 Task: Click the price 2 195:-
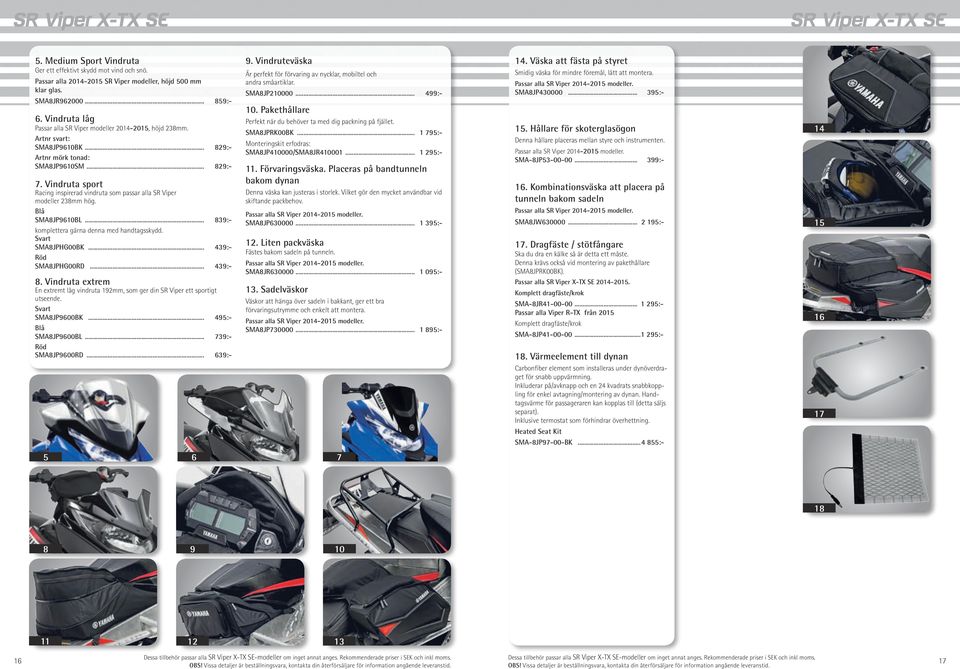click(x=652, y=222)
